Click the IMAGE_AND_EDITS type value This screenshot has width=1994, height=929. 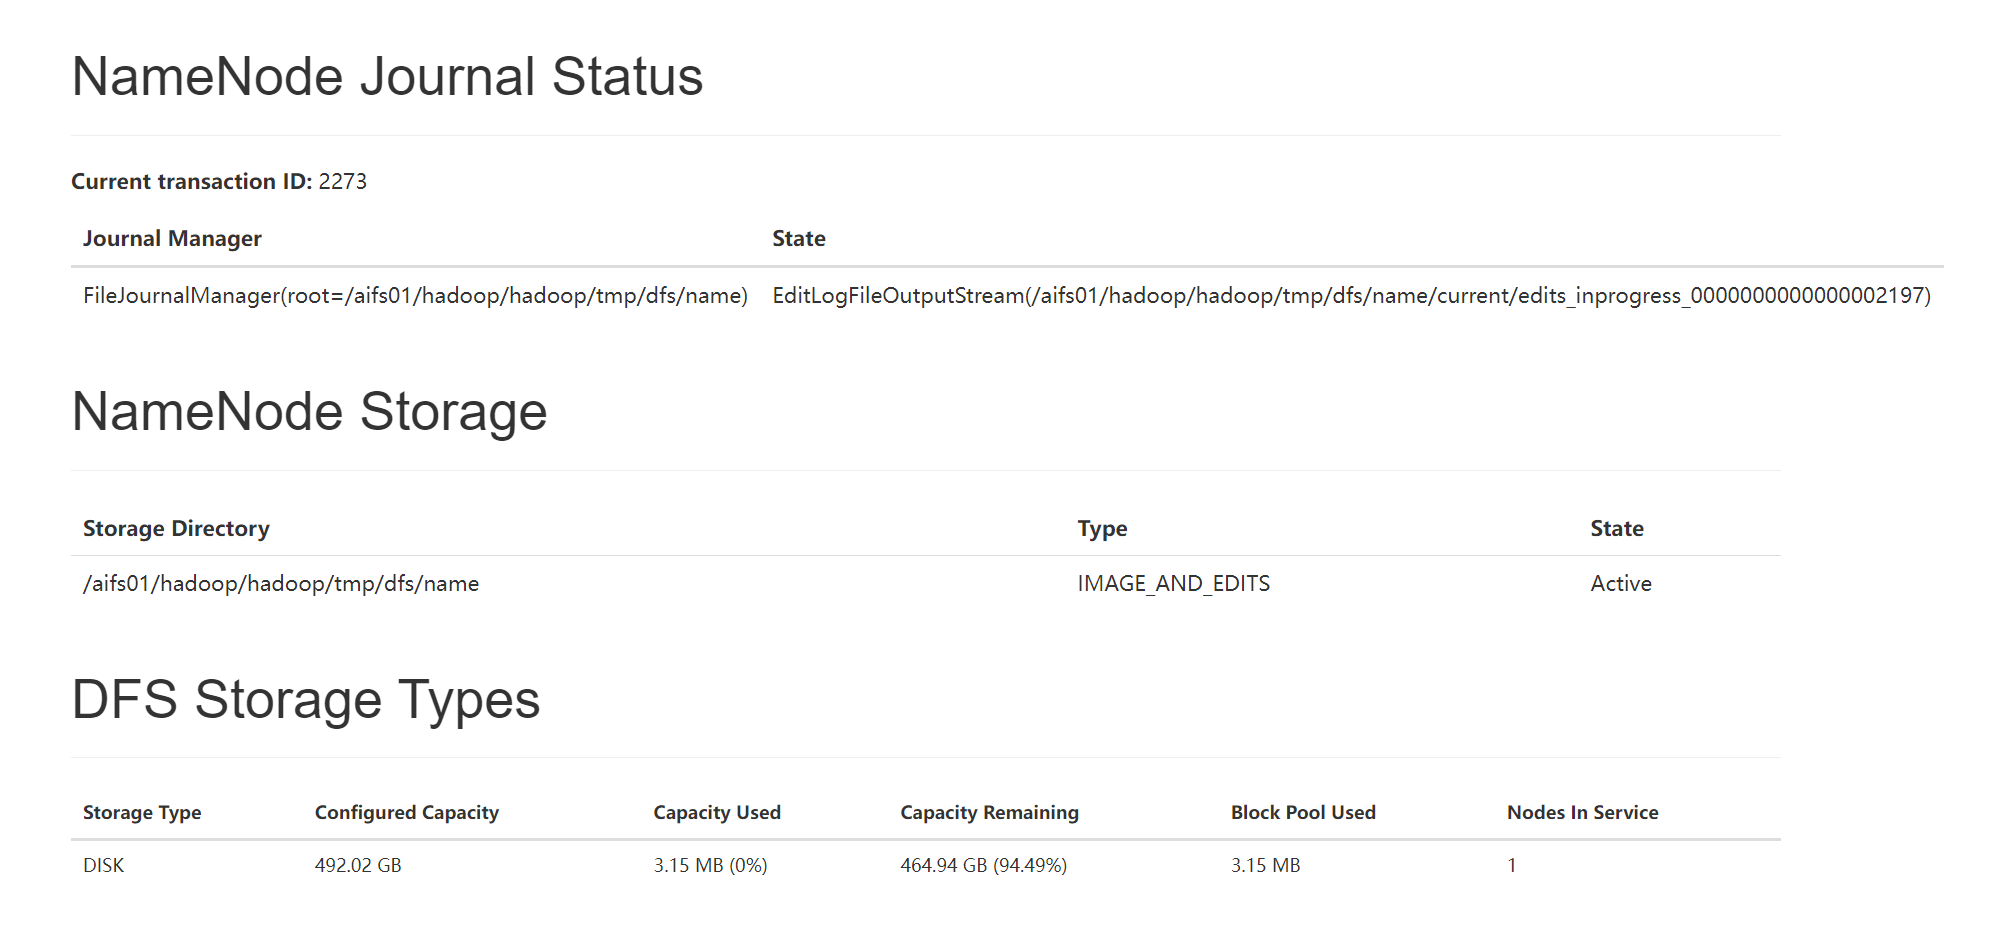[x=1173, y=583]
